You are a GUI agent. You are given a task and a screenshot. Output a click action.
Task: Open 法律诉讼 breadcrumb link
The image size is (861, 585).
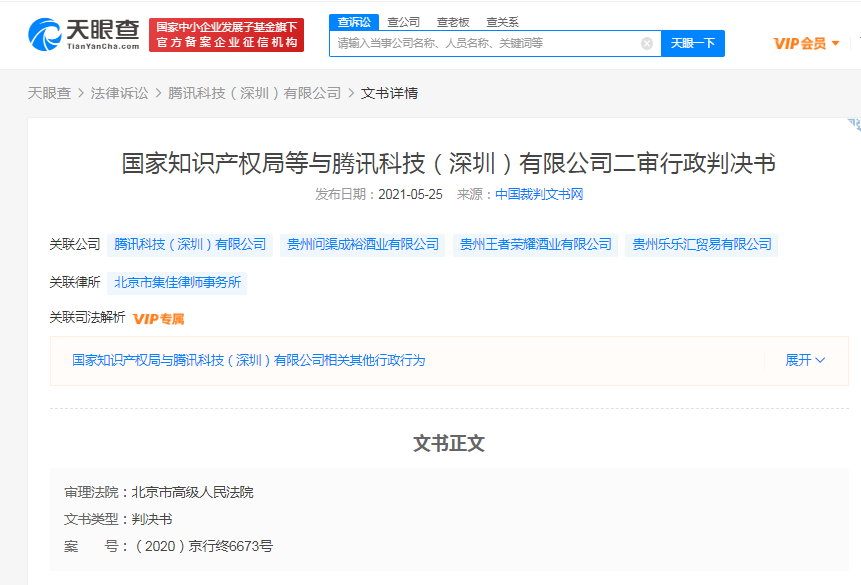(x=119, y=93)
